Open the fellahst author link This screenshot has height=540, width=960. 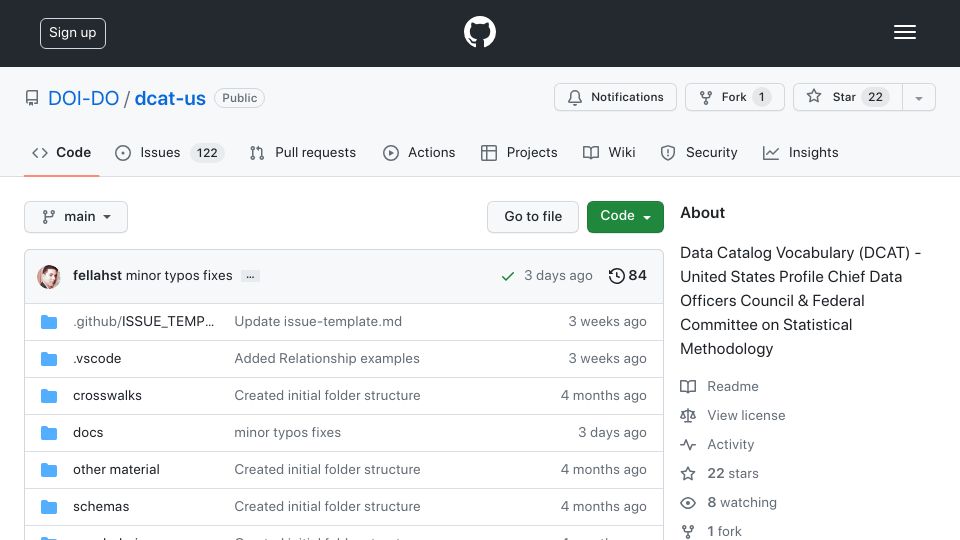point(97,276)
